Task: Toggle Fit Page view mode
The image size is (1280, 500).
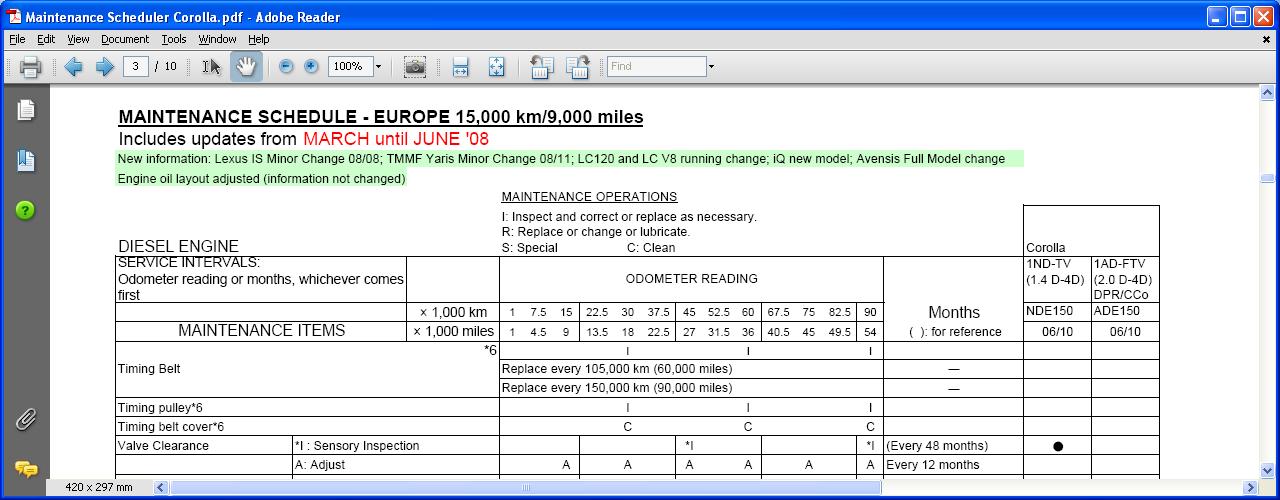Action: (496, 67)
